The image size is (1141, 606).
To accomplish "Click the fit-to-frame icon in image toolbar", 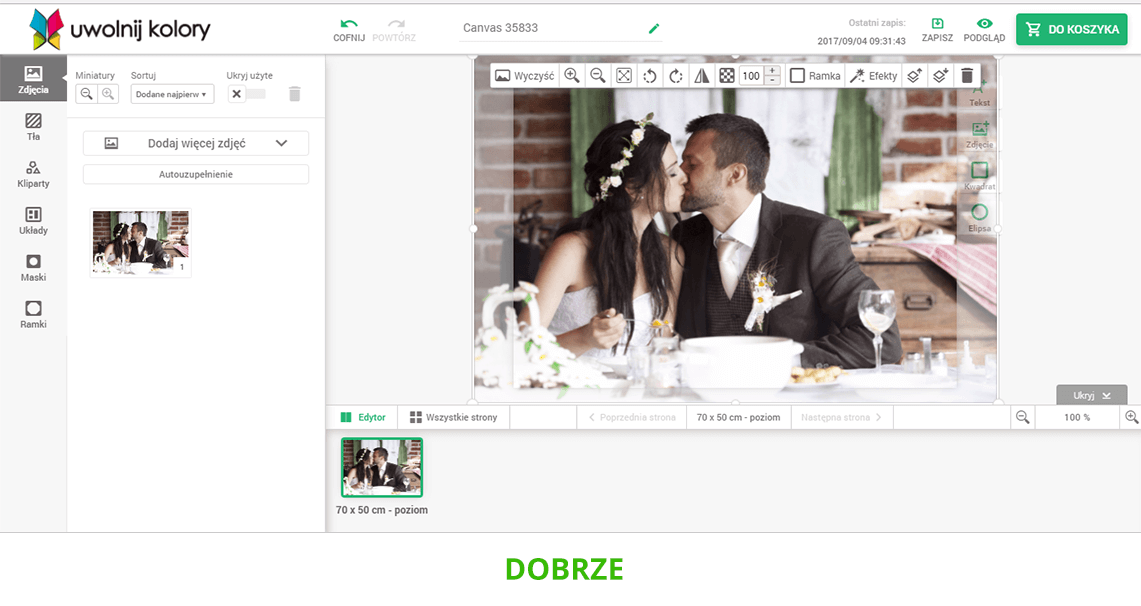I will pyautogui.click(x=623, y=76).
